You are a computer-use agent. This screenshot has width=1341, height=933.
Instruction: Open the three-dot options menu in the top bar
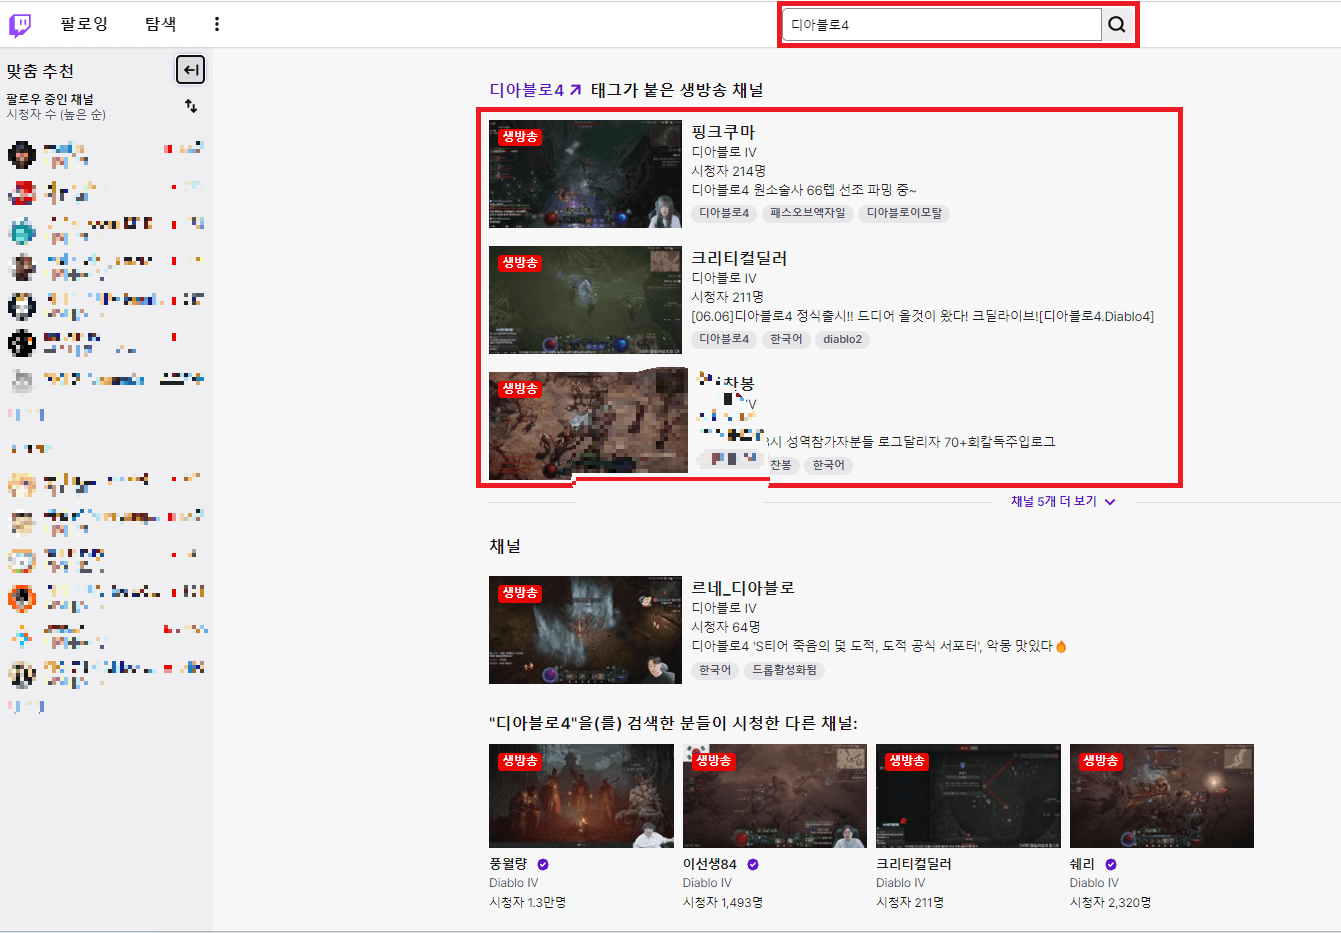(x=216, y=23)
